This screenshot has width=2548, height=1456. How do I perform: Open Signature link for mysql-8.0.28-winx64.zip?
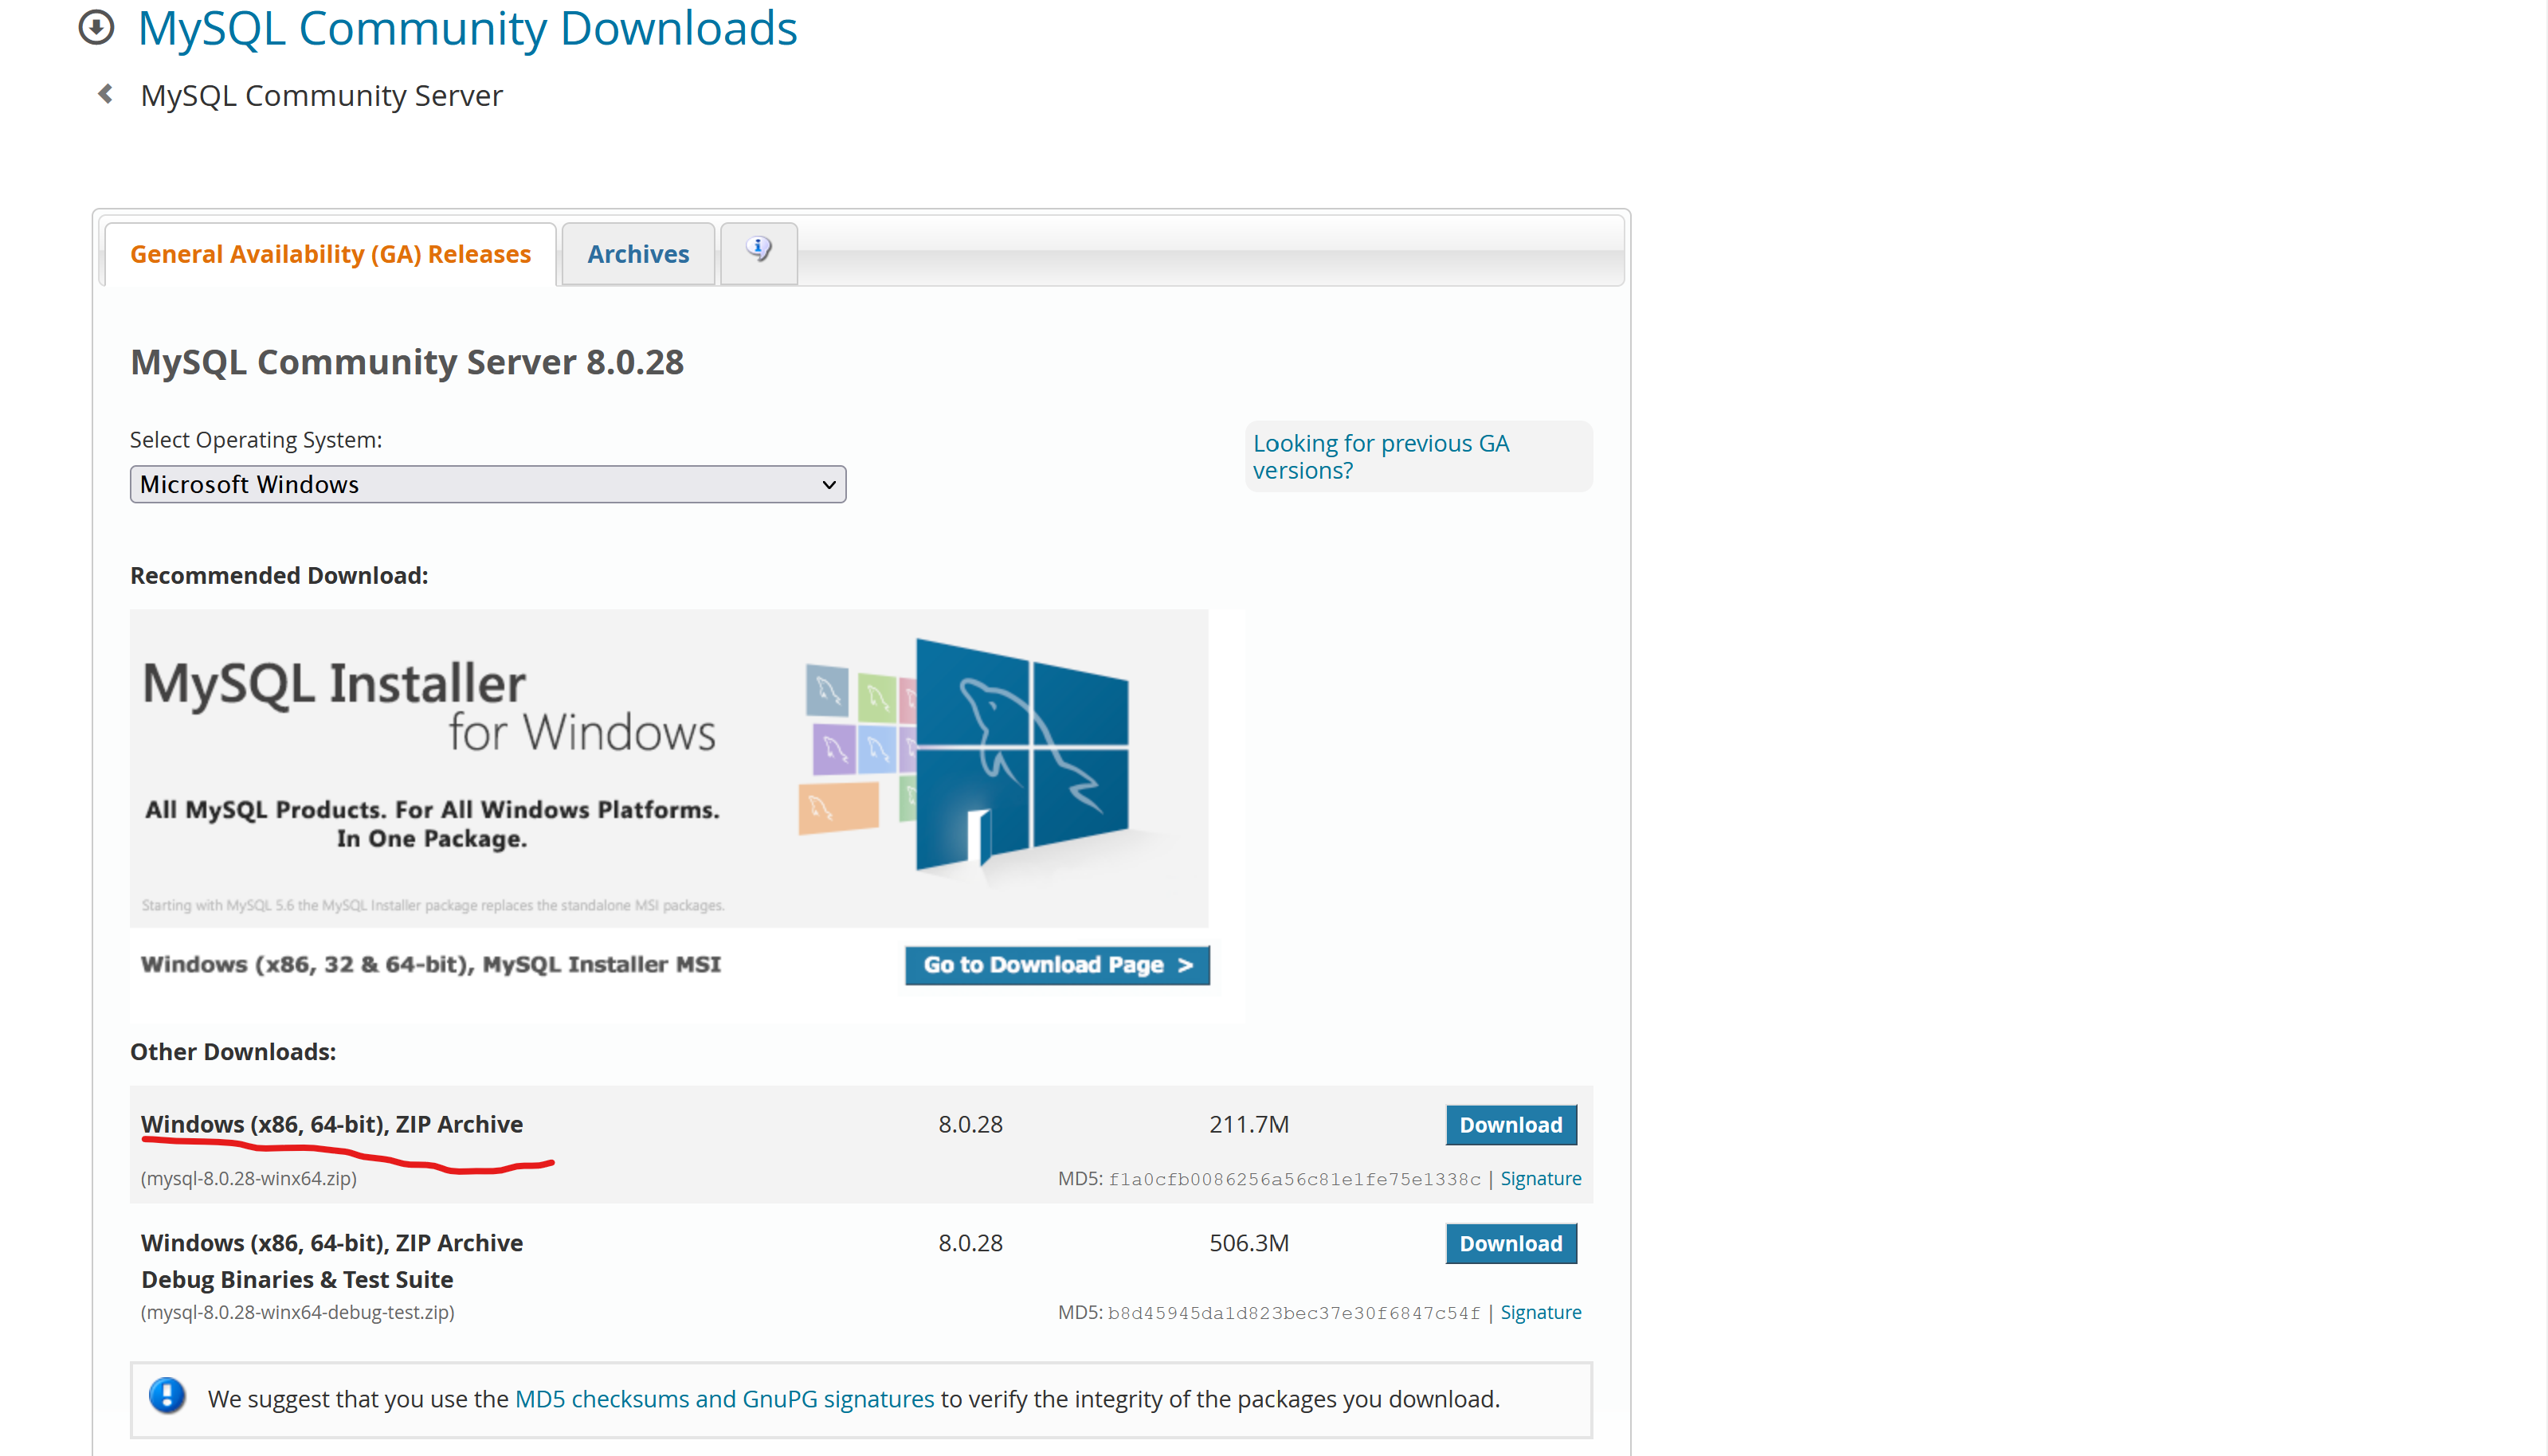click(x=1541, y=1179)
